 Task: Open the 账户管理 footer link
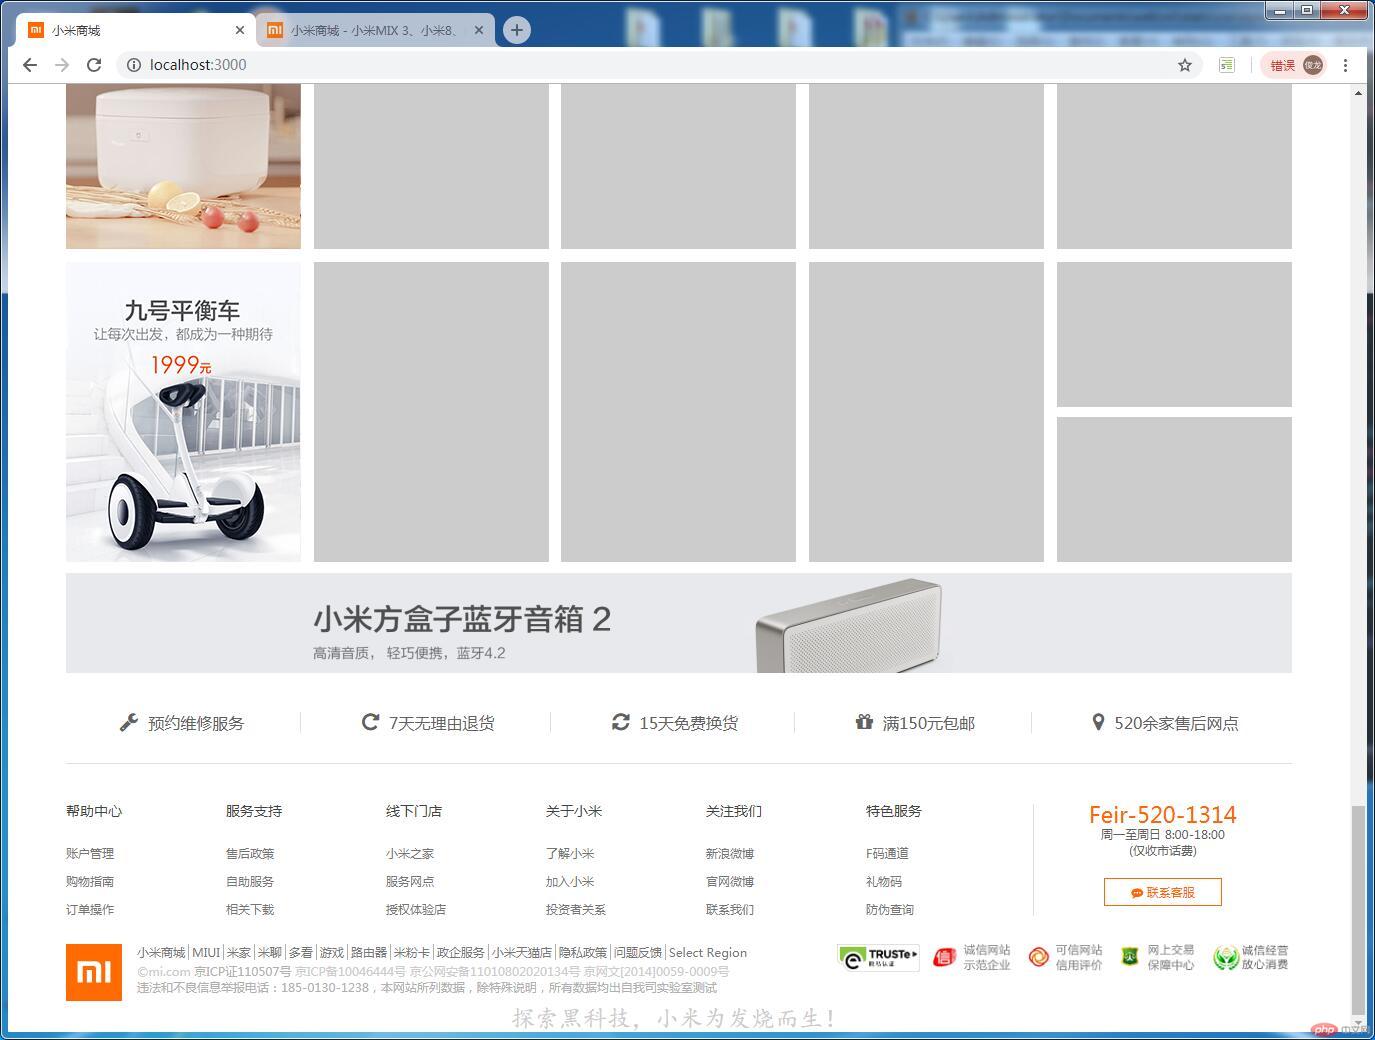[90, 854]
